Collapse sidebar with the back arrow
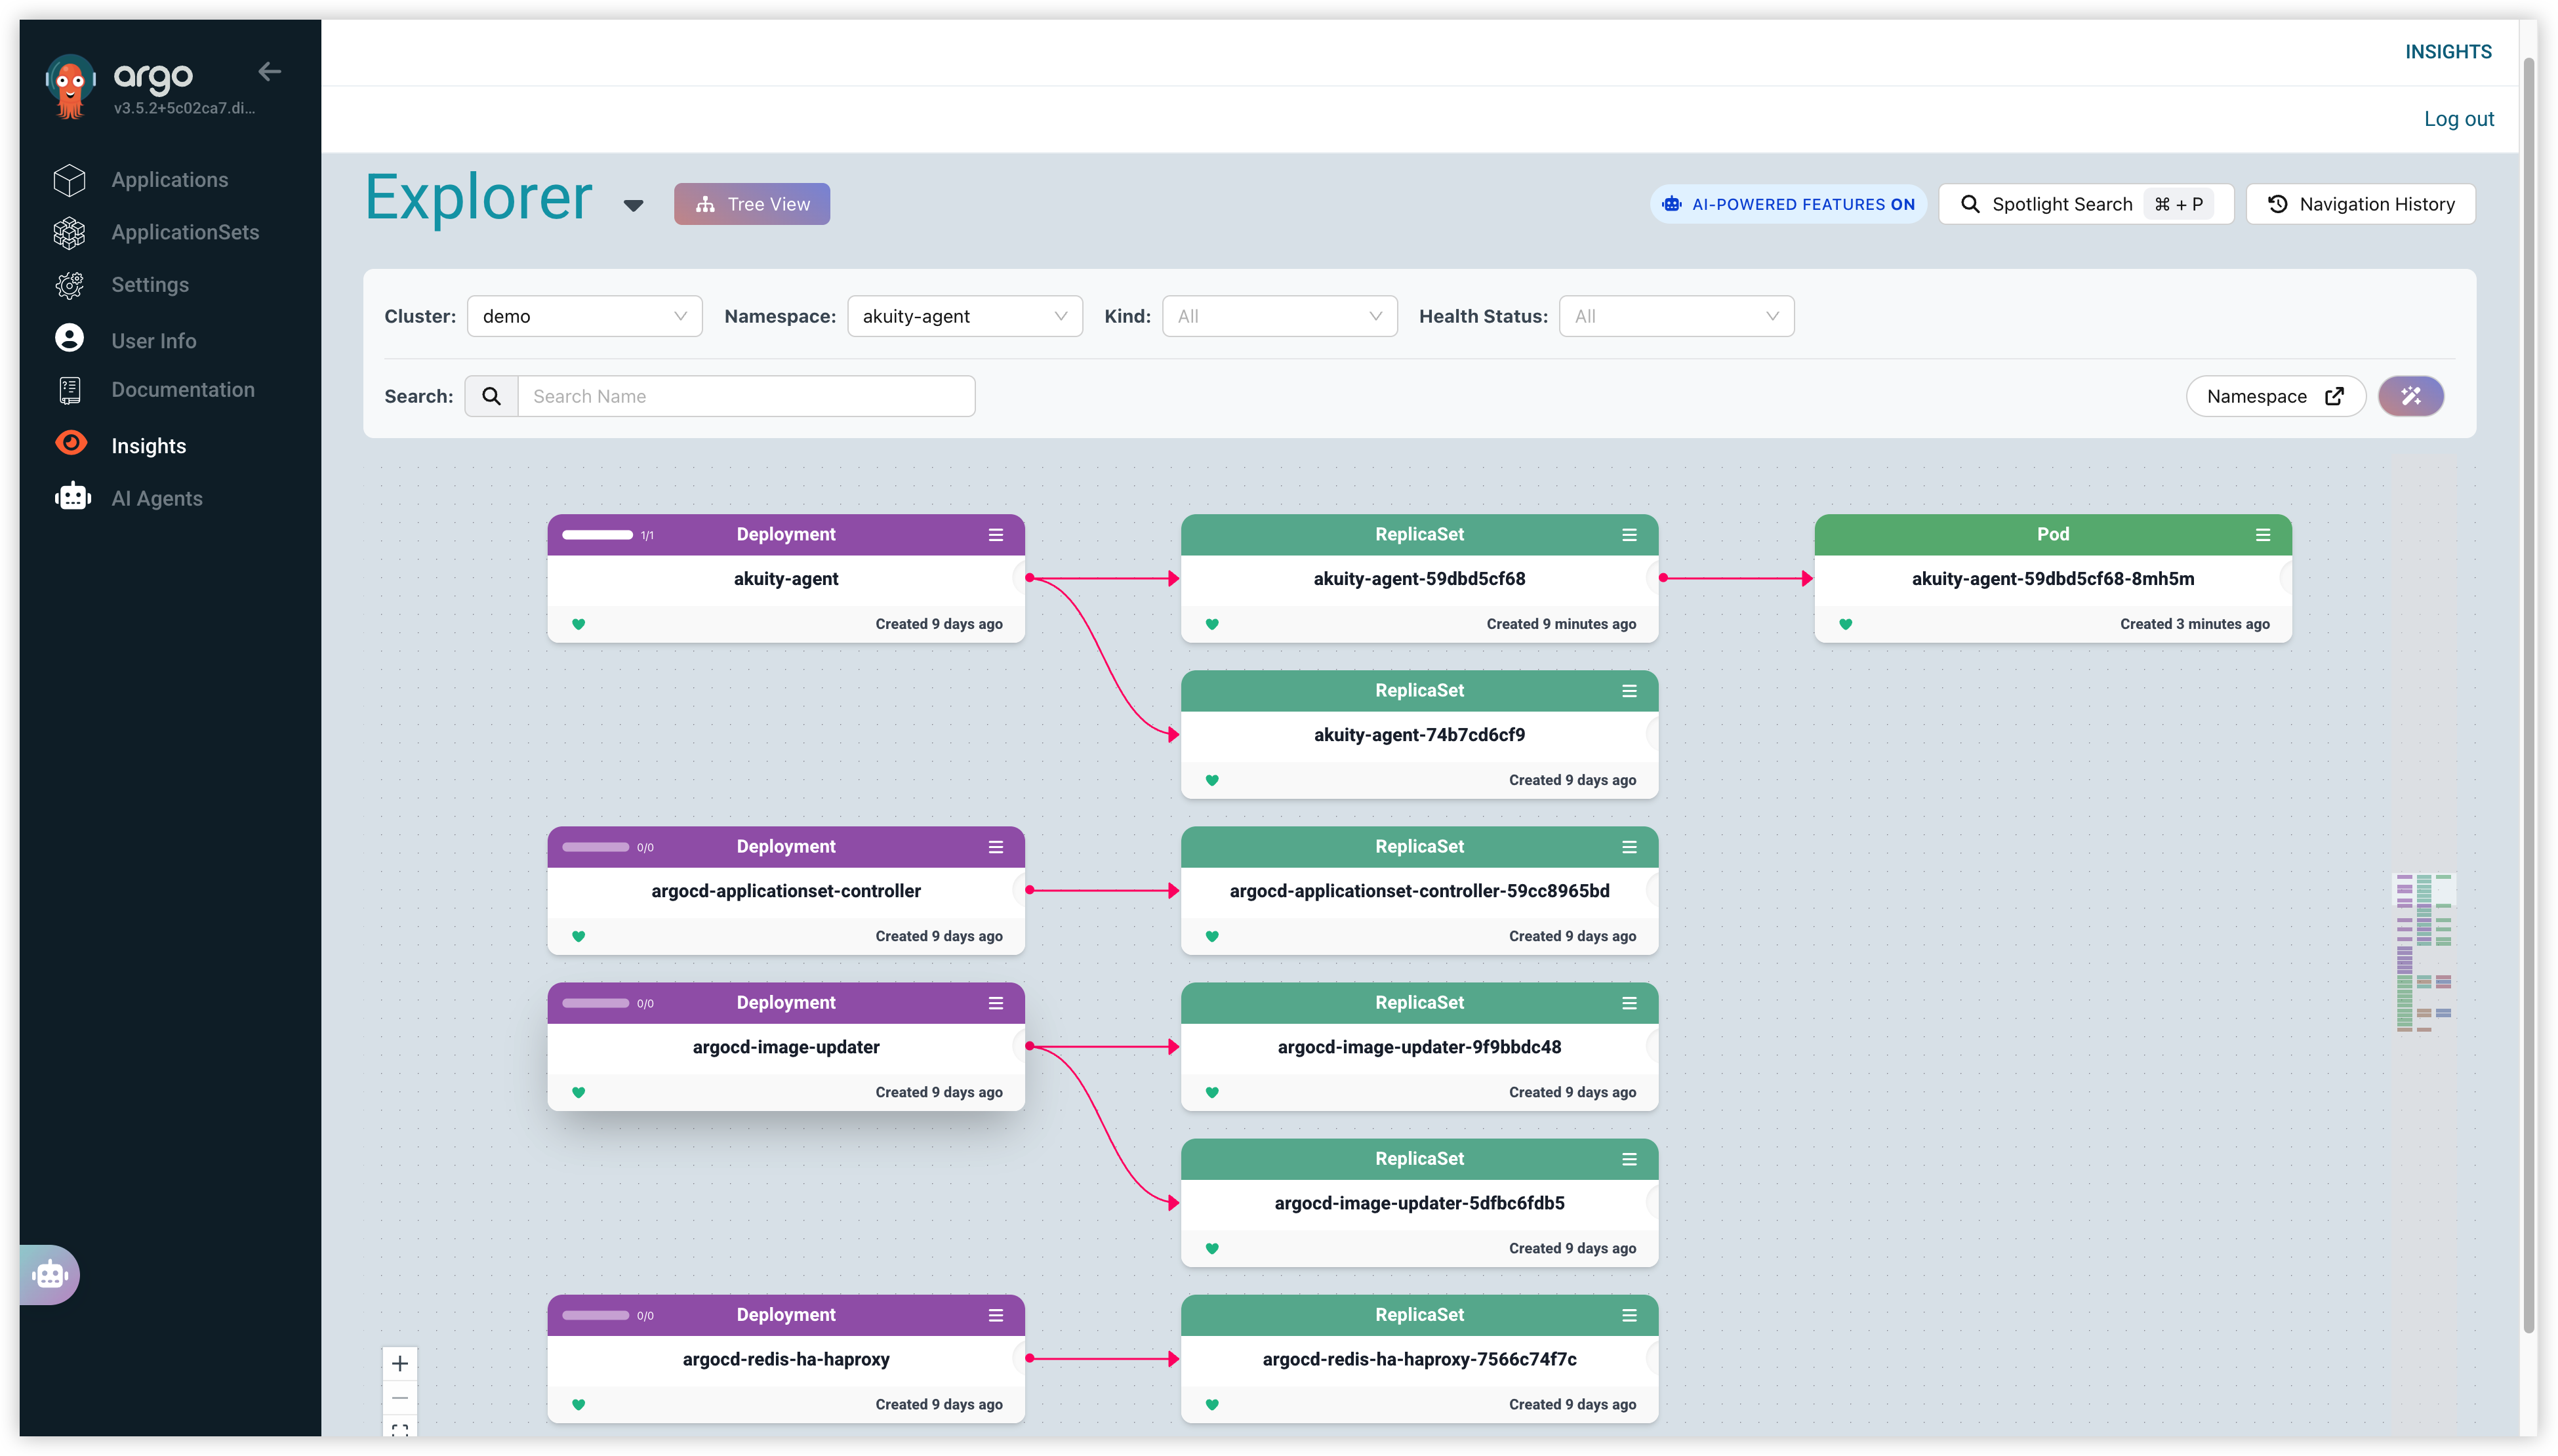This screenshot has height=1456, width=2558. tap(269, 71)
